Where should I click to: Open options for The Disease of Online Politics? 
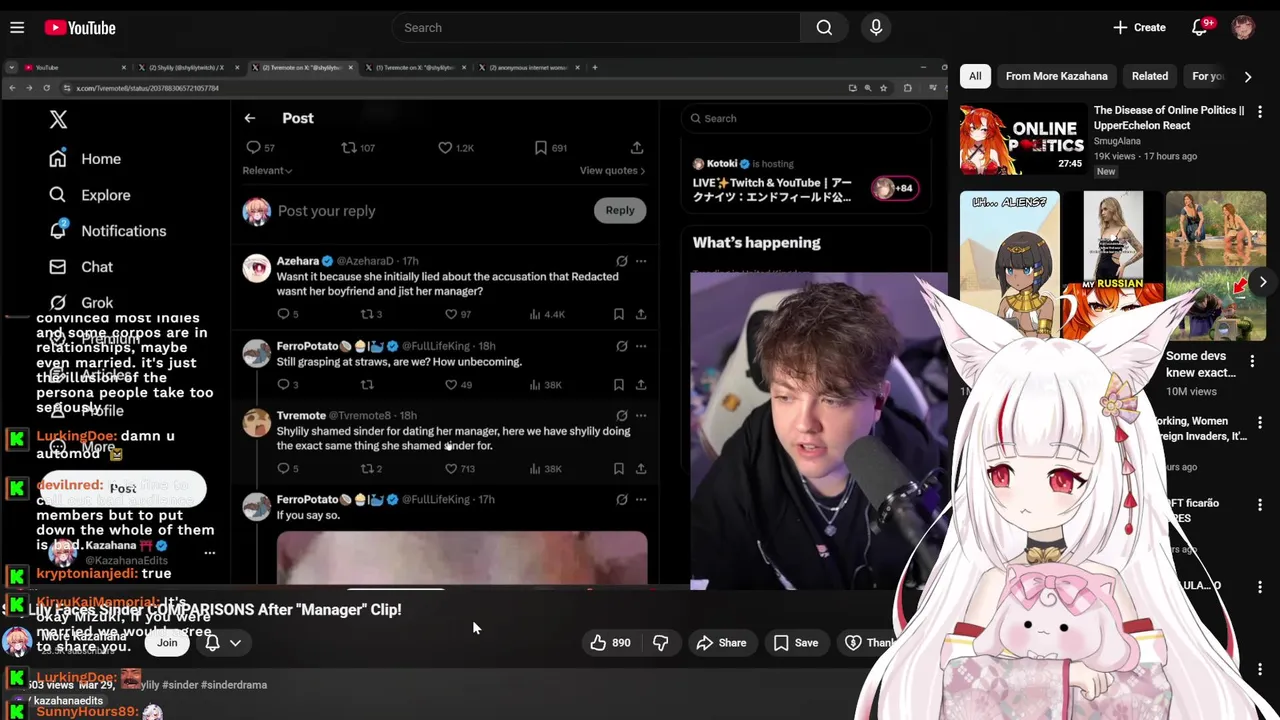click(1260, 112)
